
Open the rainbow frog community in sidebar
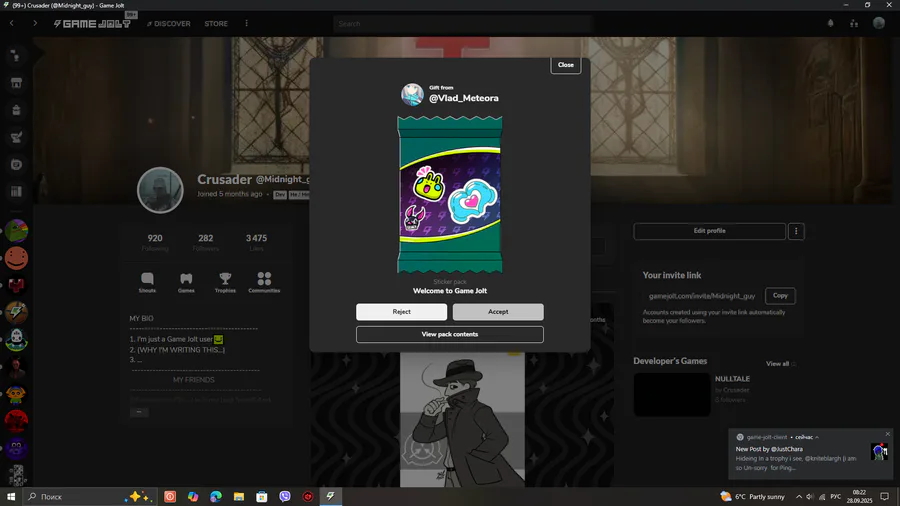click(16, 231)
